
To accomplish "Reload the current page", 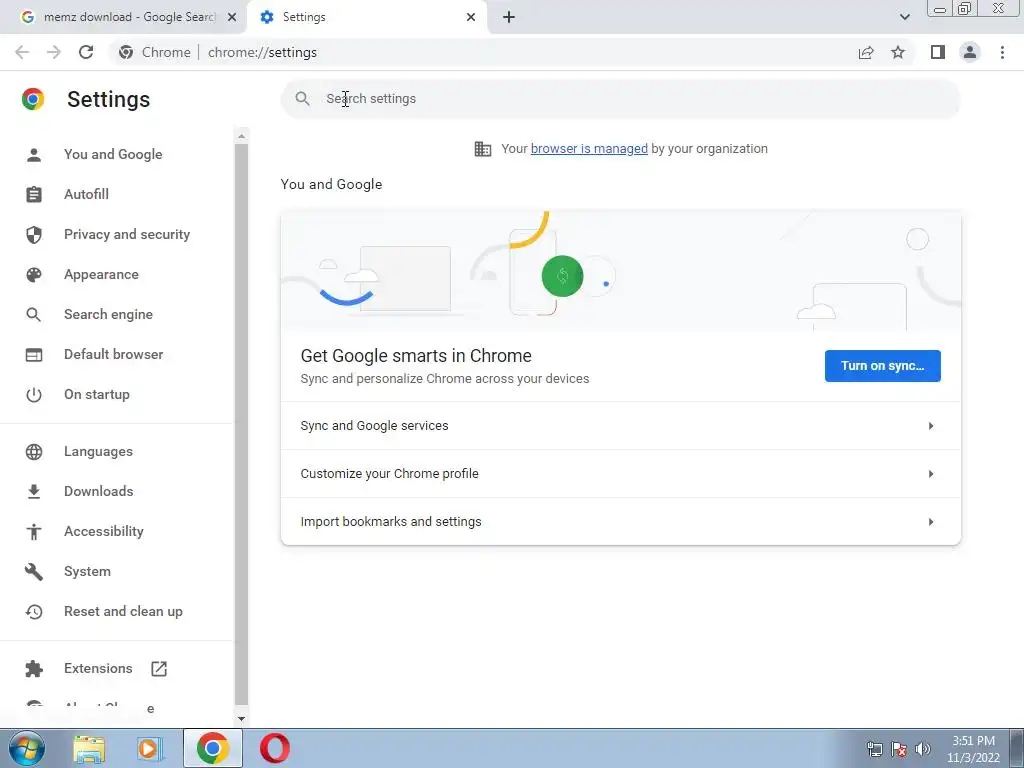I will tap(86, 52).
